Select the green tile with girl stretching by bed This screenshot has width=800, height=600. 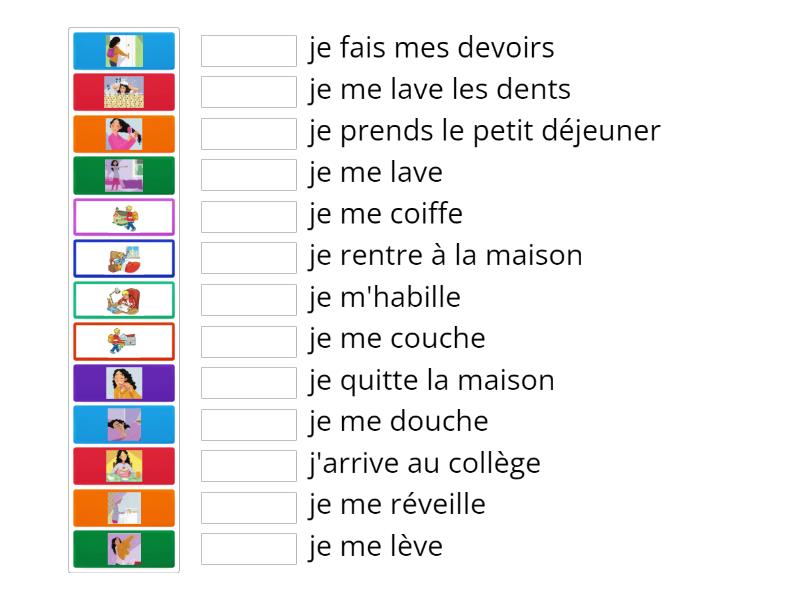tap(124, 175)
